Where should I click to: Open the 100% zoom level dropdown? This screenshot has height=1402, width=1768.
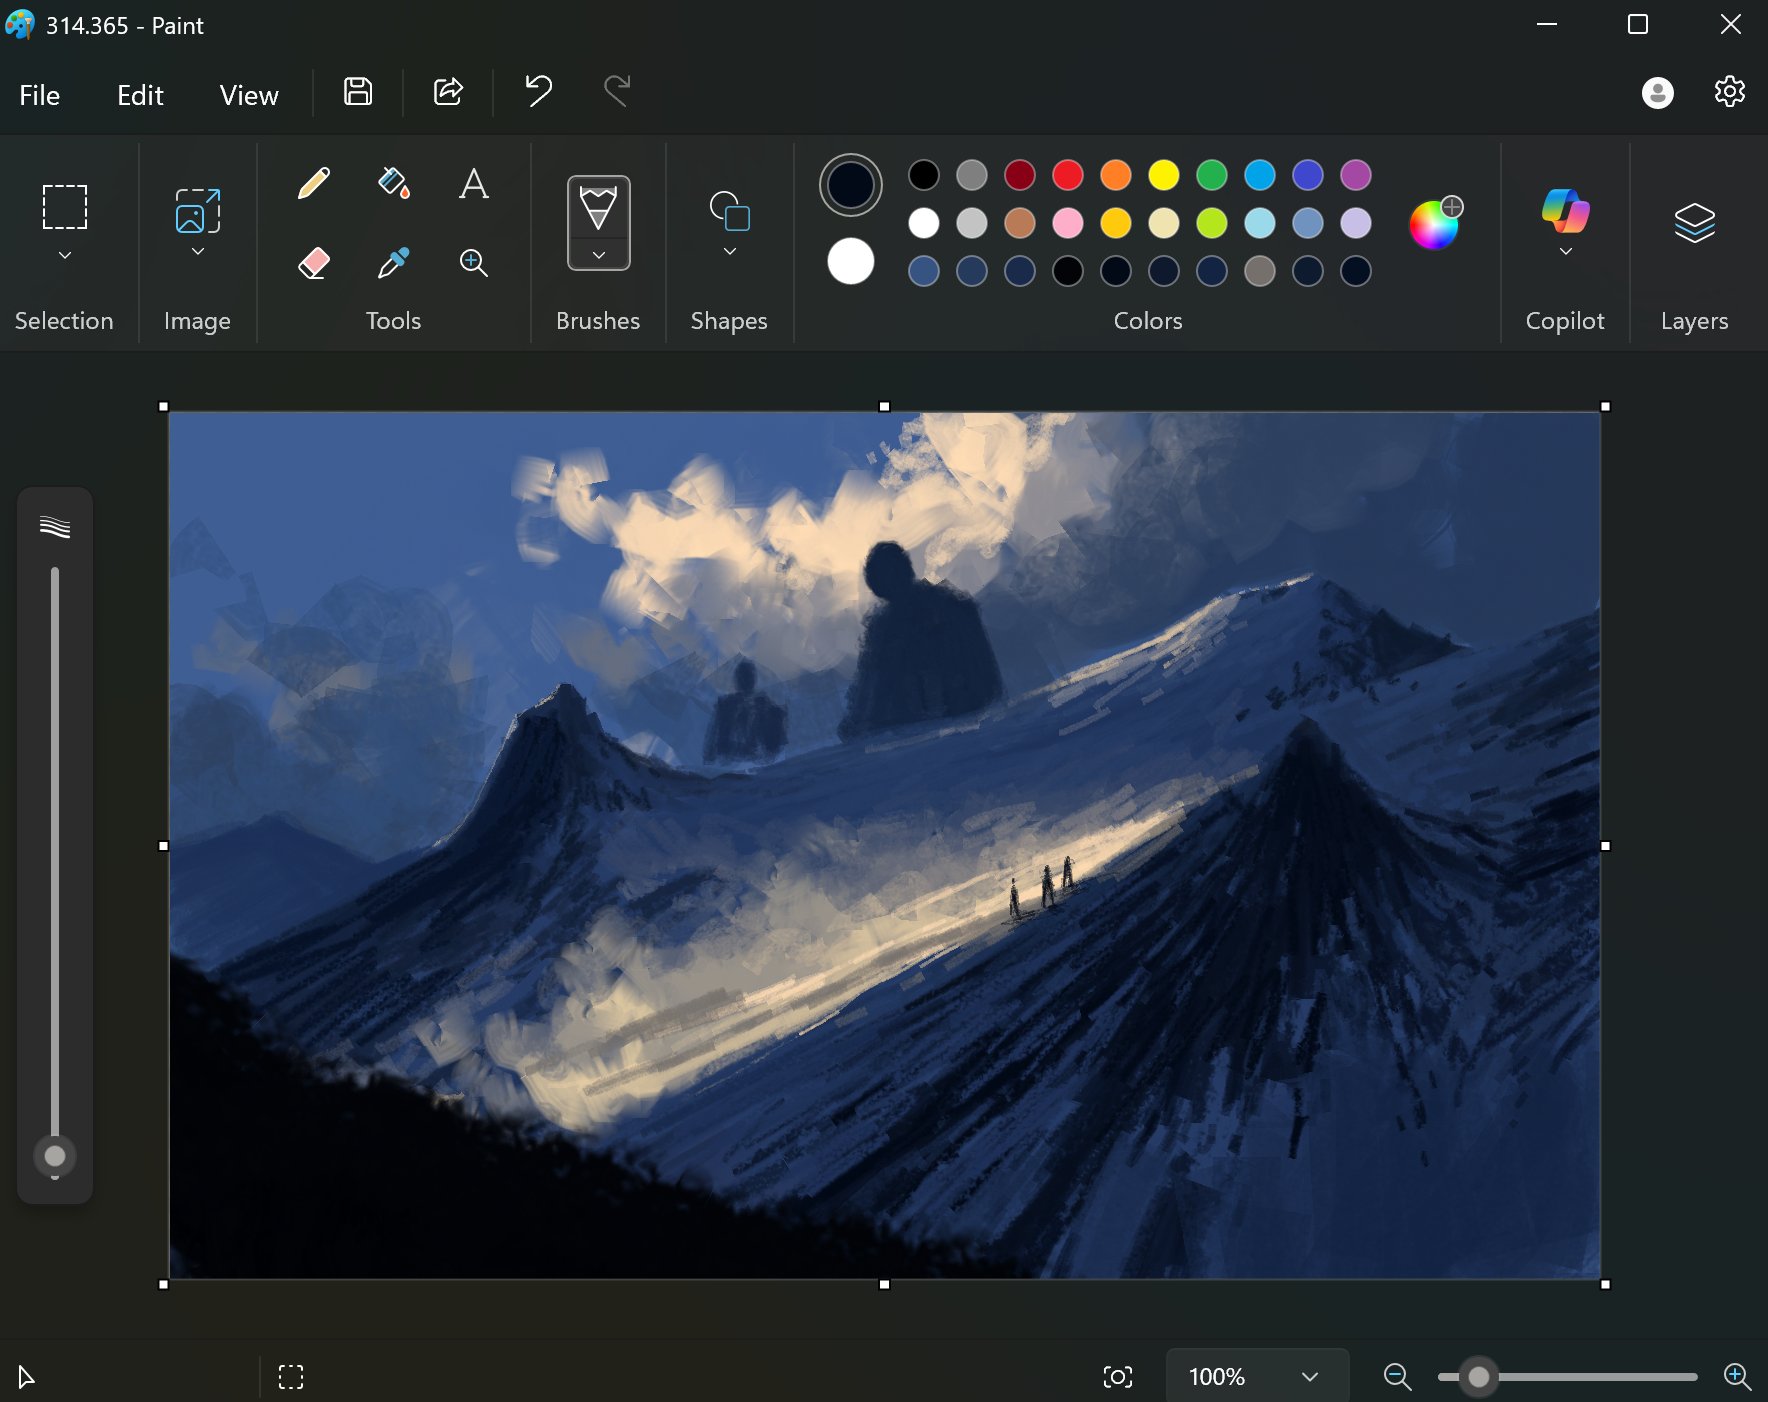pos(1257,1377)
